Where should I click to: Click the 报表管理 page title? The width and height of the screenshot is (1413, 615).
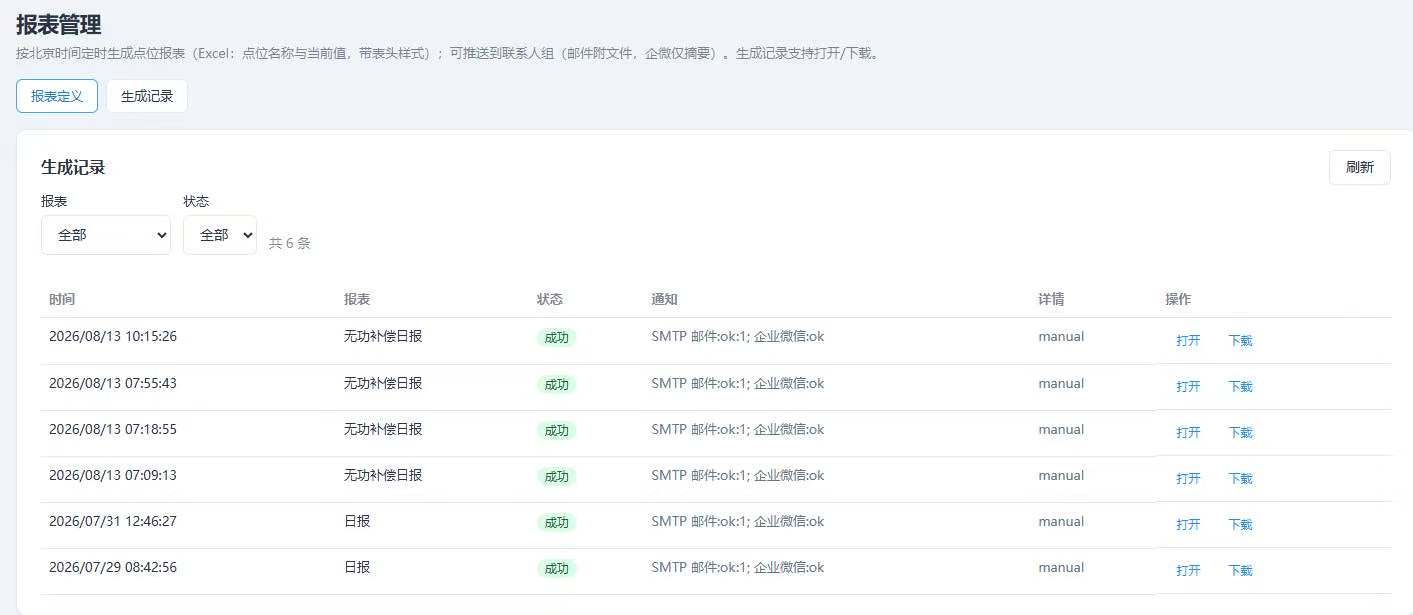59,25
